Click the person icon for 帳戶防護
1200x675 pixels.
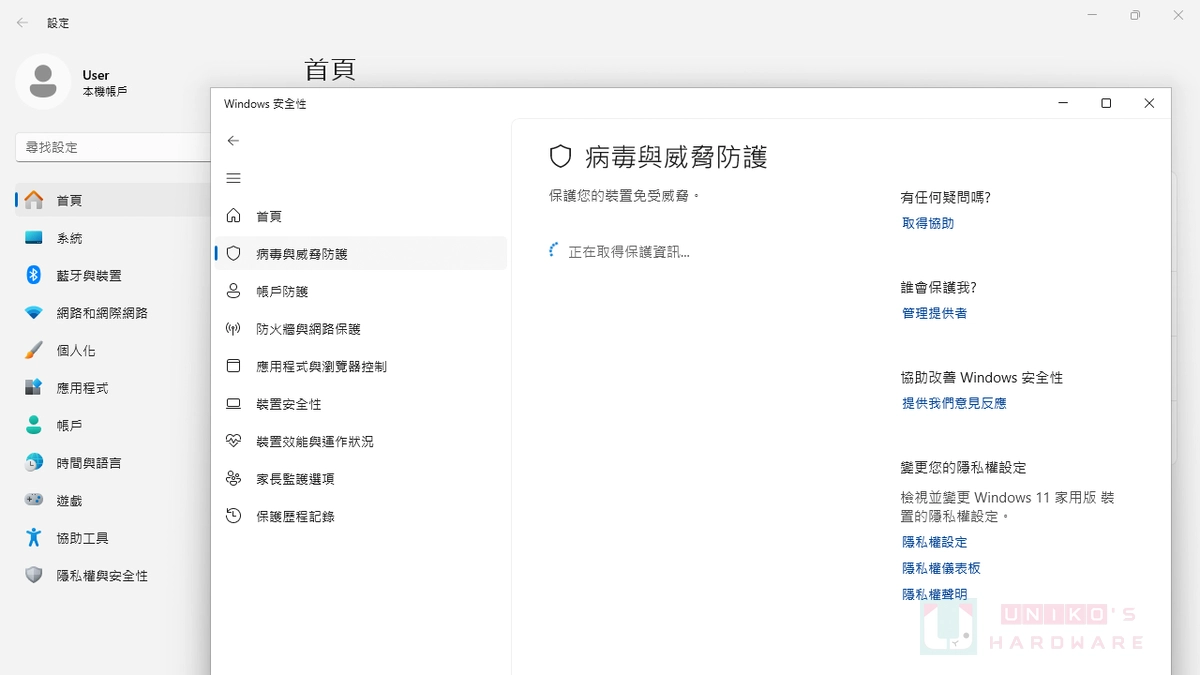(x=233, y=291)
